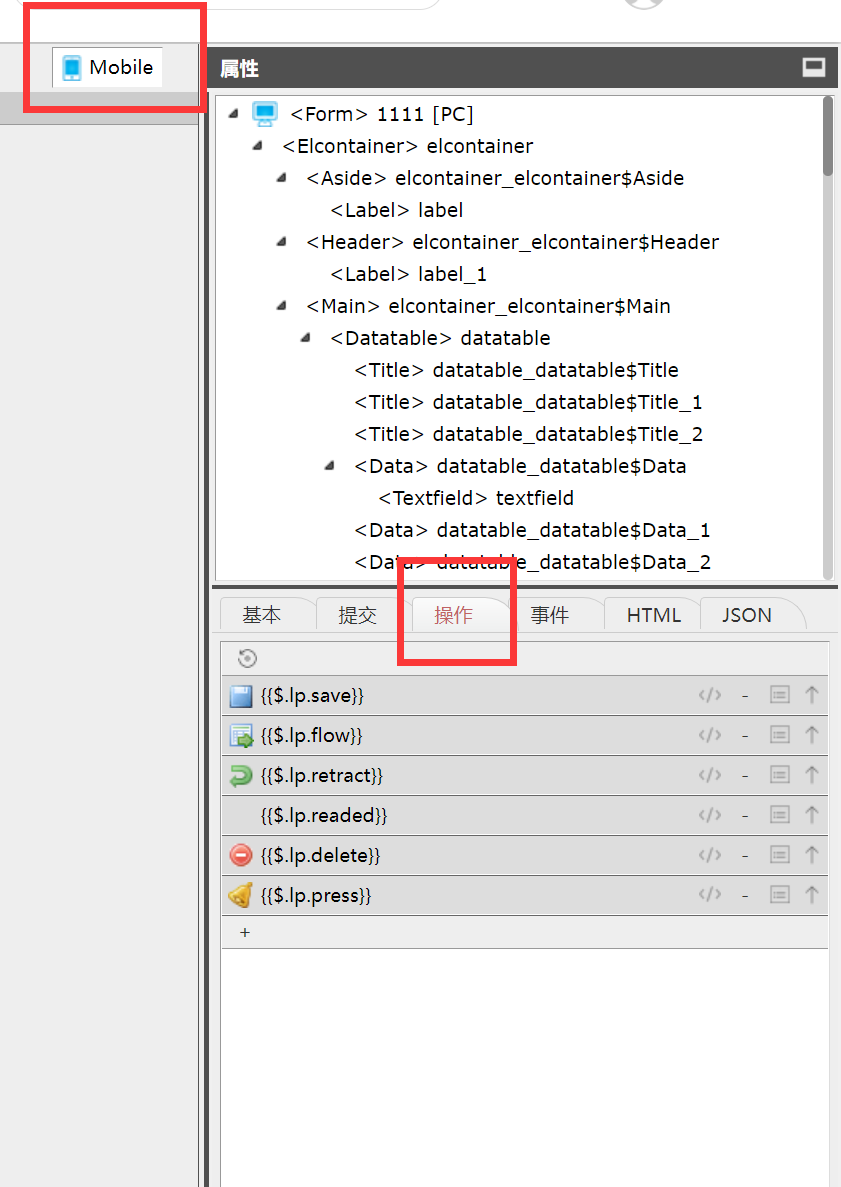Open properties list icon for {{$.lp.flow}}
The height and width of the screenshot is (1187, 841).
[780, 735]
